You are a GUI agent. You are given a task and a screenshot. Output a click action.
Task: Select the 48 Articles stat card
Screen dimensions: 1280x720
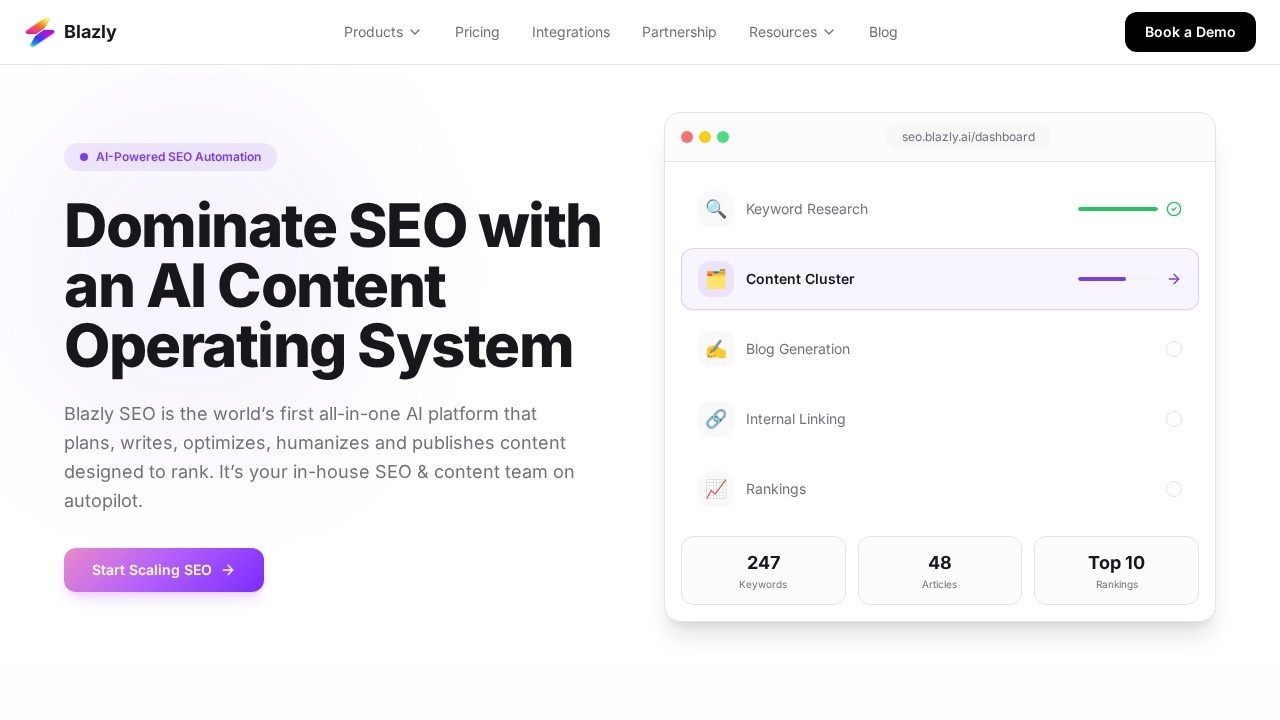[940, 571]
